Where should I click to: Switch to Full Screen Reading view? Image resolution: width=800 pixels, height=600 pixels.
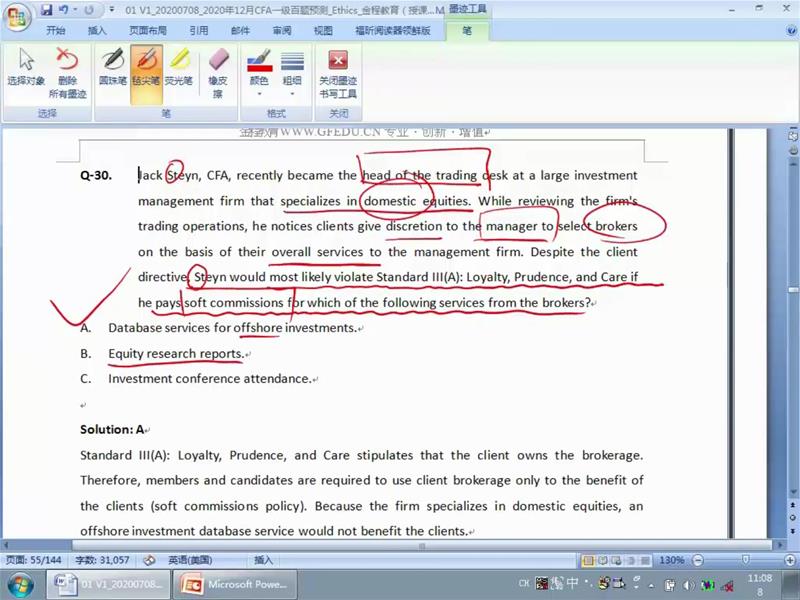tap(603, 560)
